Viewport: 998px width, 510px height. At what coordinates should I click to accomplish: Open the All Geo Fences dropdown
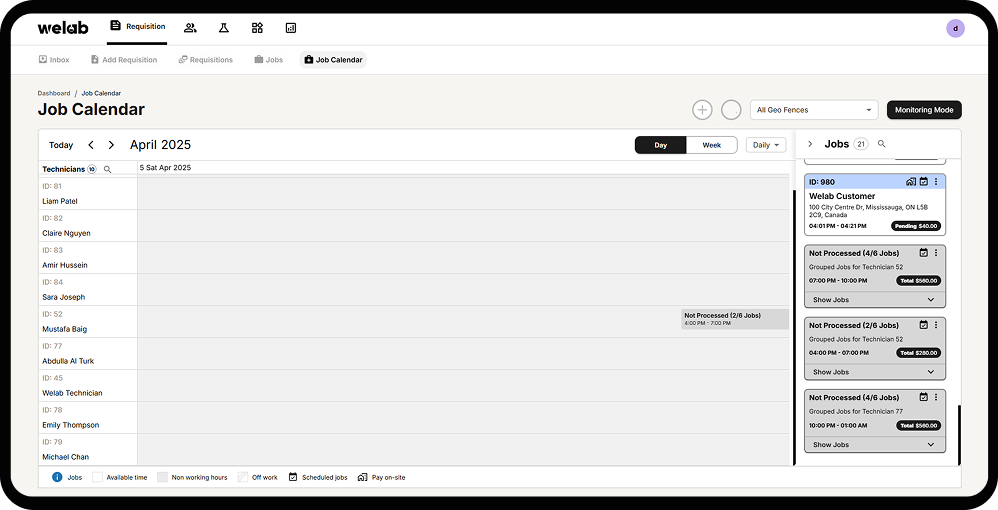pos(814,110)
